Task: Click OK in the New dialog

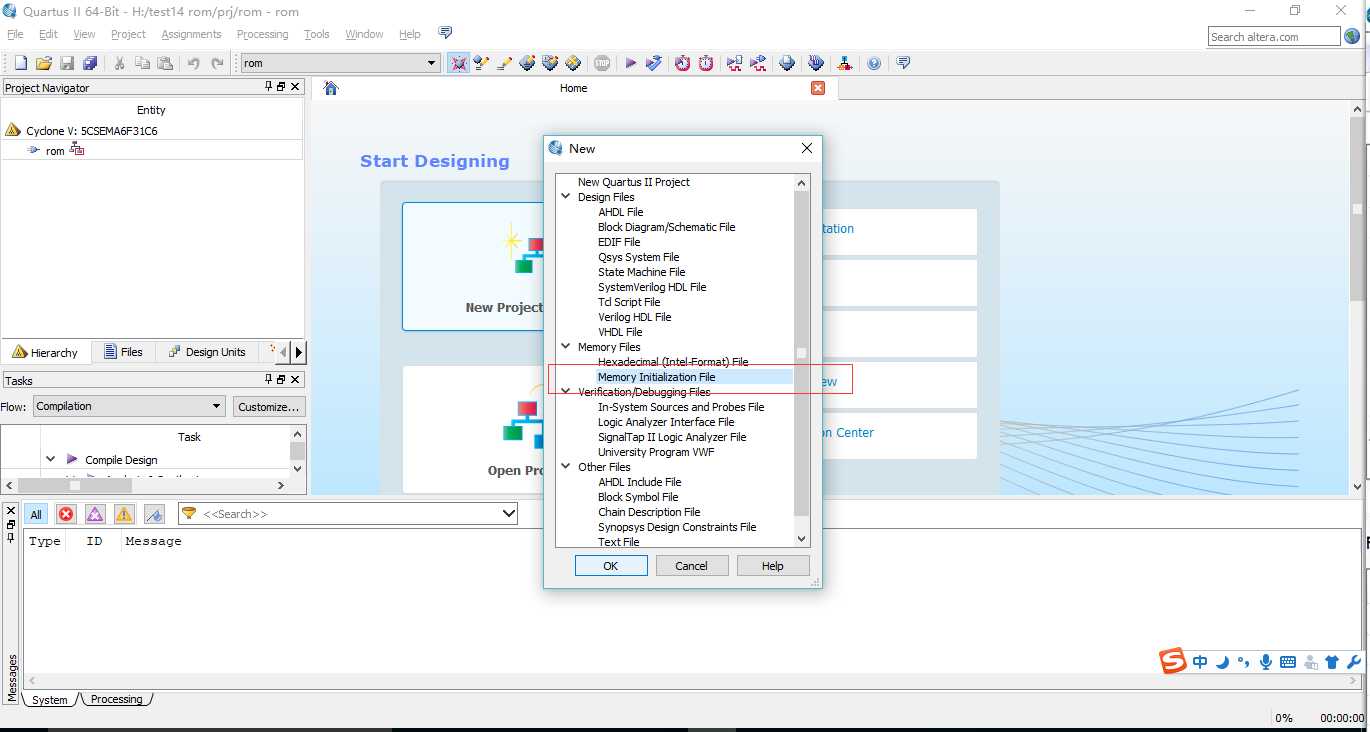Action: pyautogui.click(x=610, y=566)
